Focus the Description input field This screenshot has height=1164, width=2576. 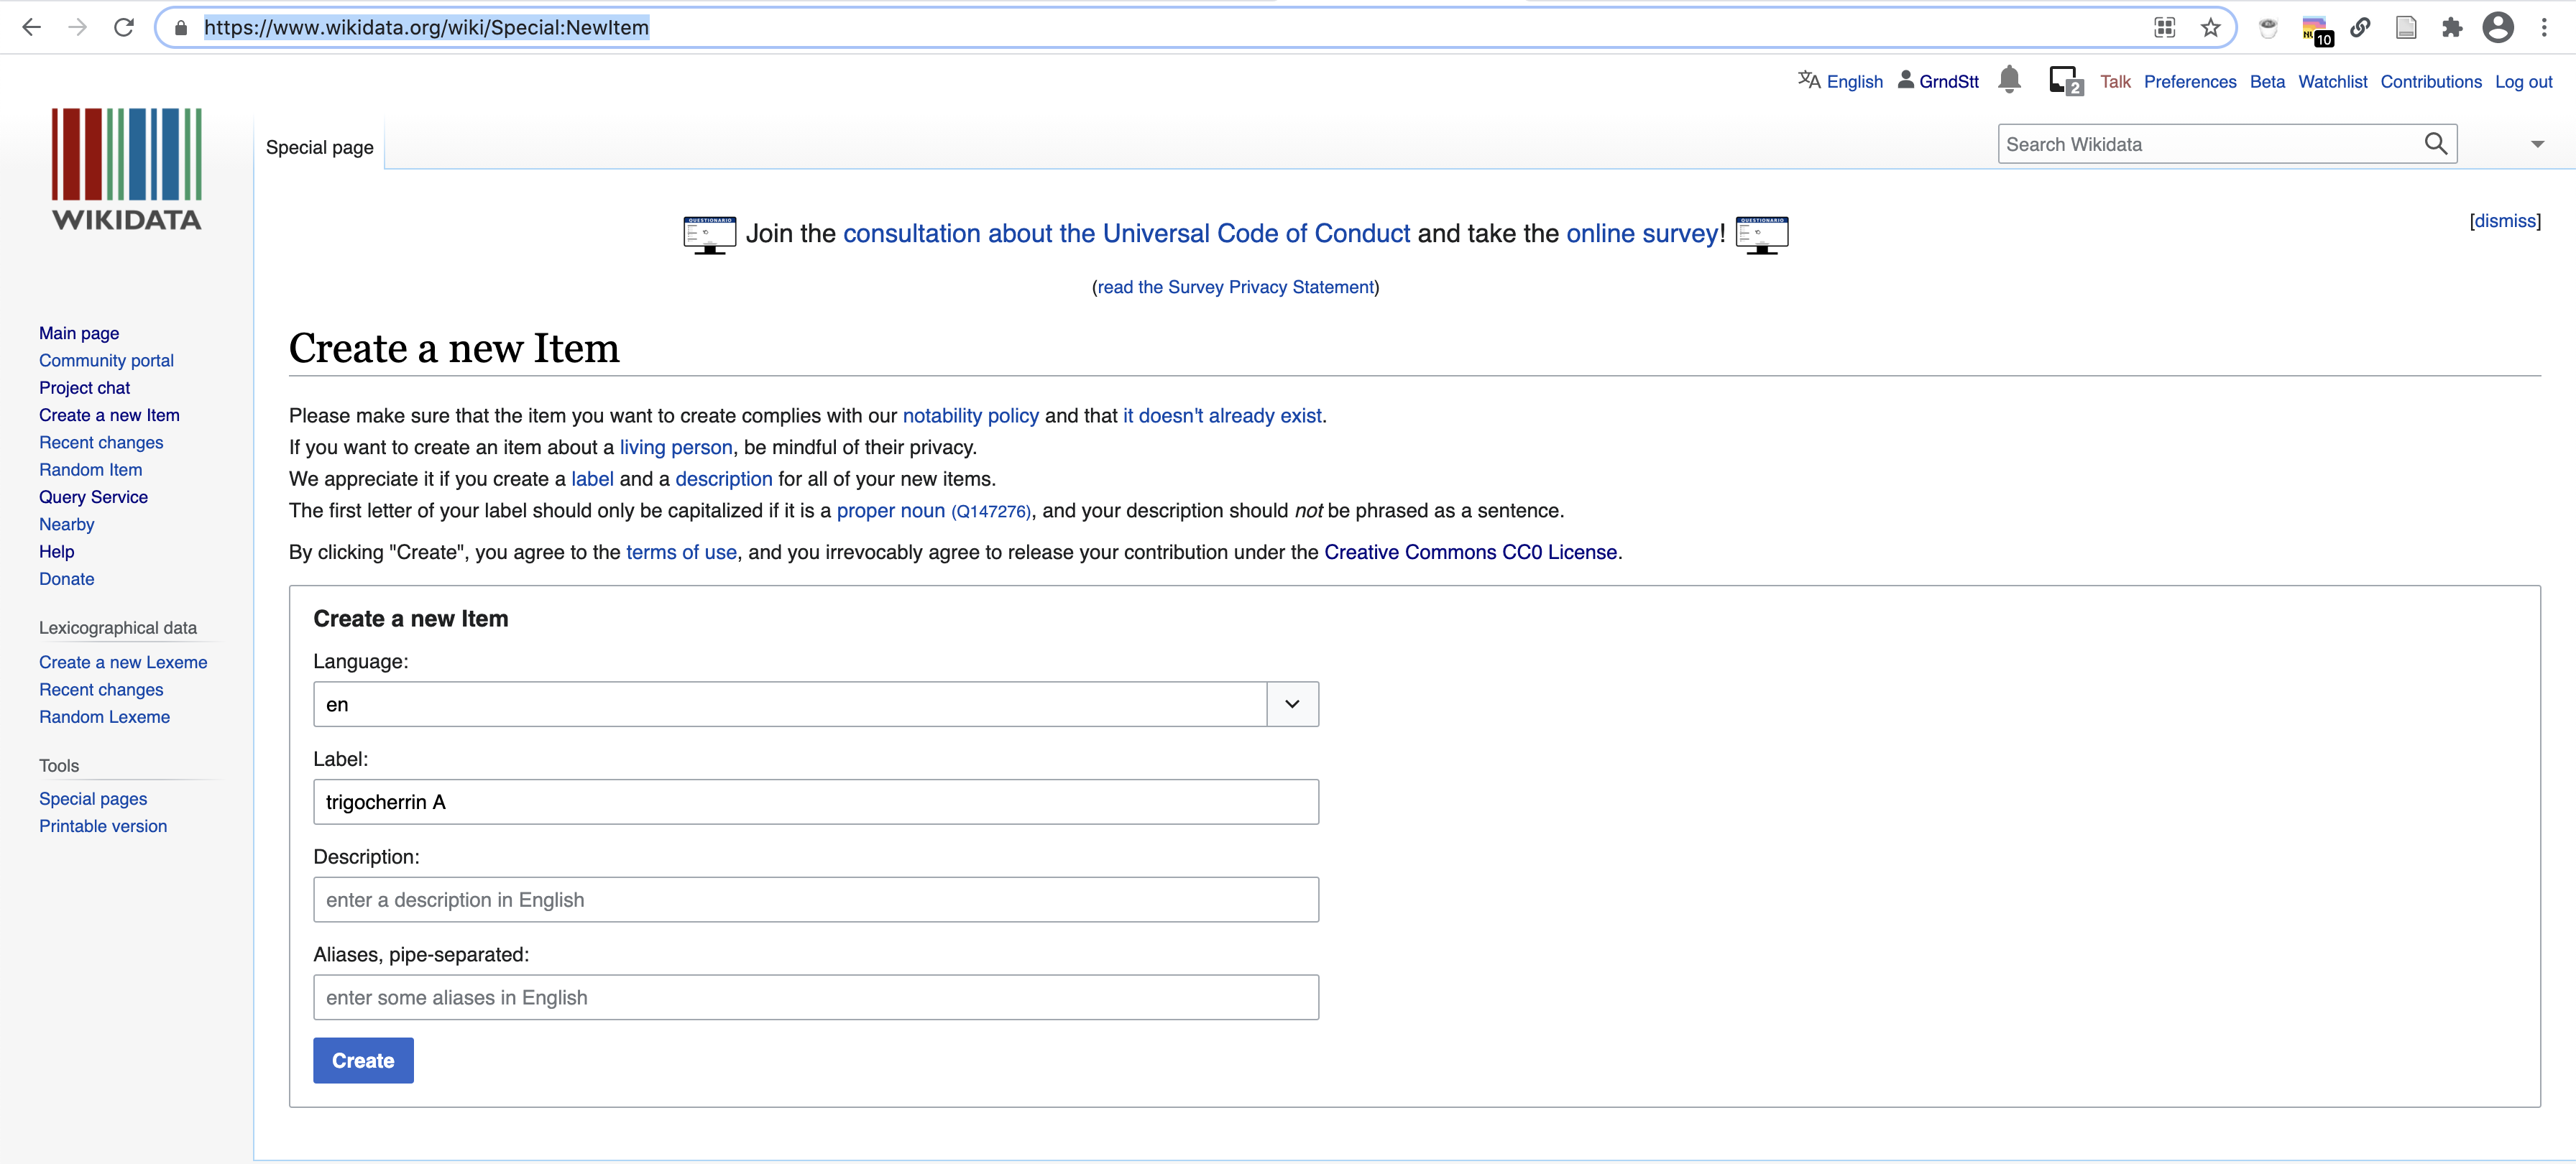816,900
